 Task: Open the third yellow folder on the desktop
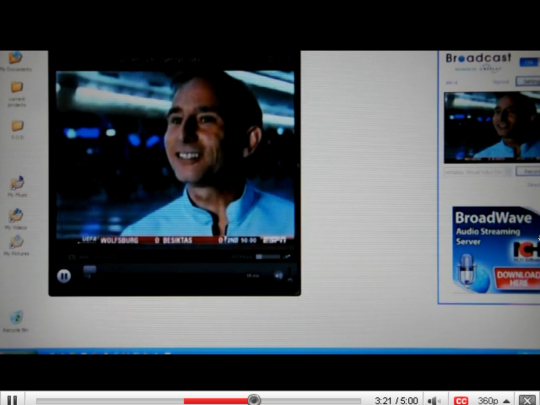coord(17,129)
